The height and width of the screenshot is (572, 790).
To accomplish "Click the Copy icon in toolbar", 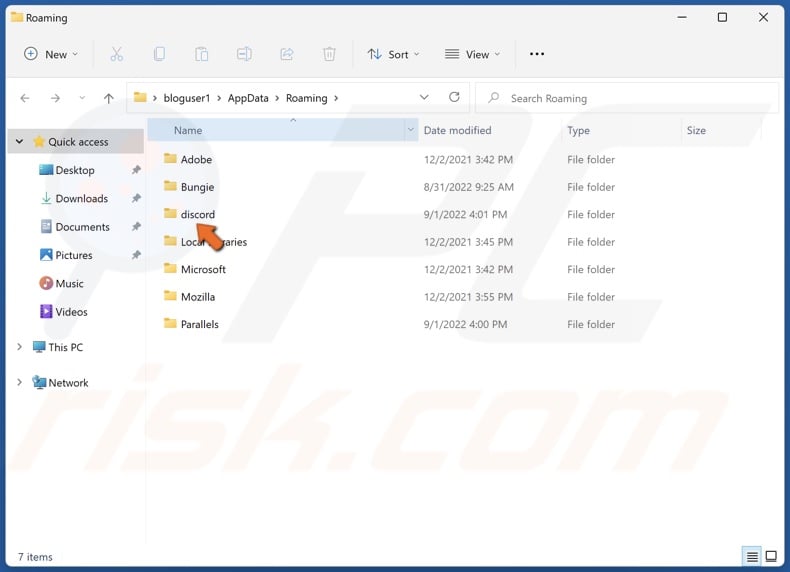I will click(159, 54).
